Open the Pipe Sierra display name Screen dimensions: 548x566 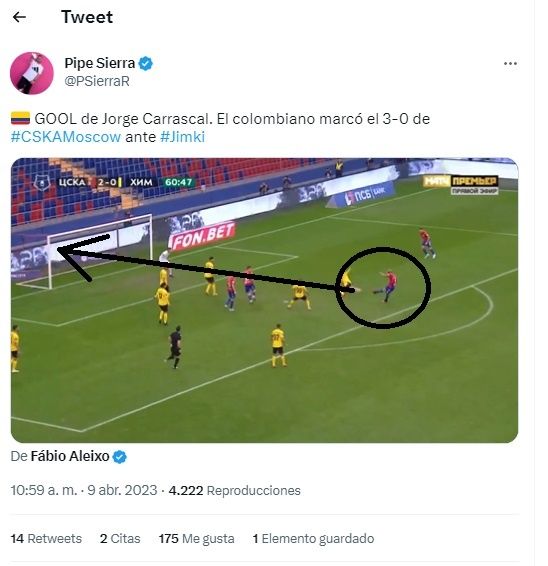pos(100,63)
